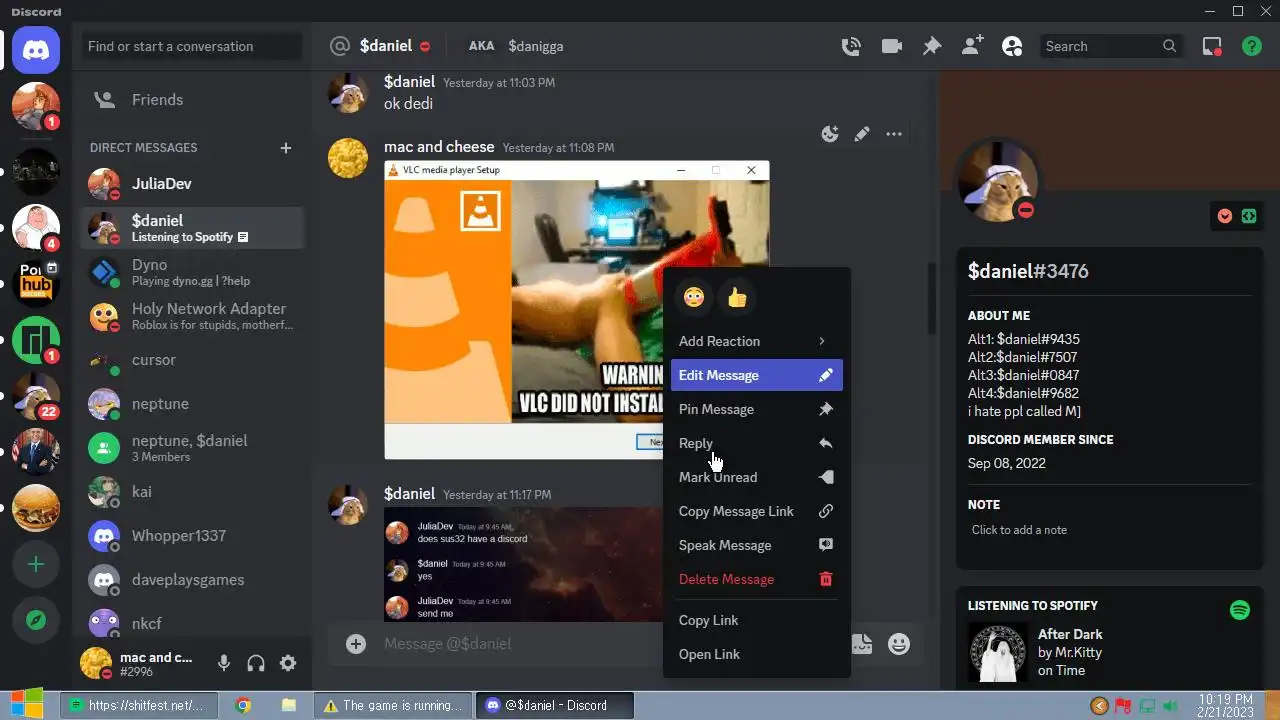The height and width of the screenshot is (720, 1280).
Task: Click Find or start a conversation box
Action: pyautogui.click(x=192, y=46)
